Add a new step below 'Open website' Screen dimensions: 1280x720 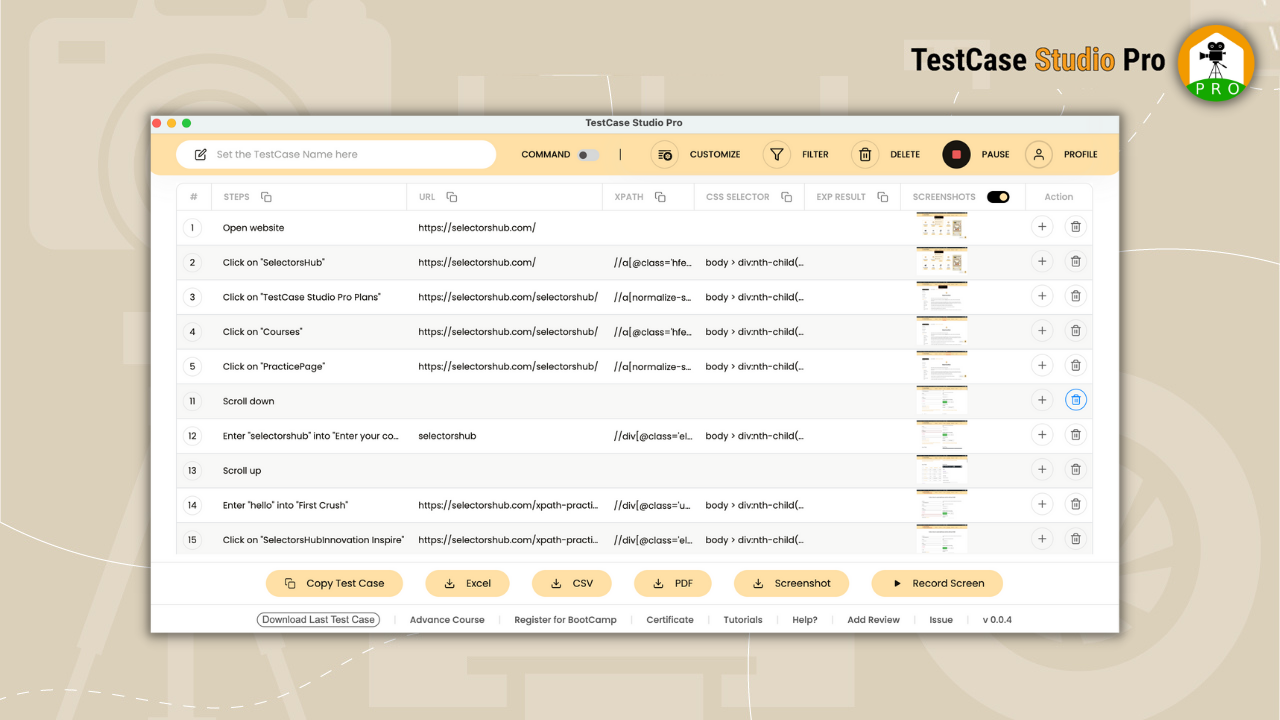(x=1042, y=227)
